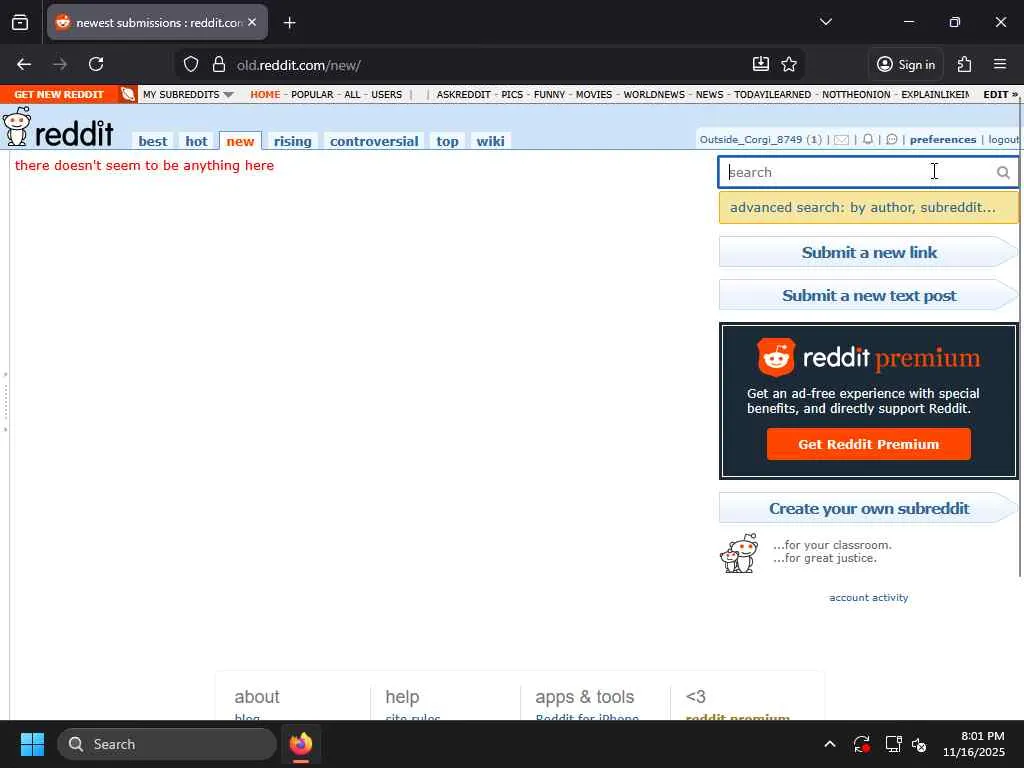Image resolution: width=1024 pixels, height=768 pixels.
Task: Visit the NOTTHEONION subreddit link
Action: [x=856, y=95]
